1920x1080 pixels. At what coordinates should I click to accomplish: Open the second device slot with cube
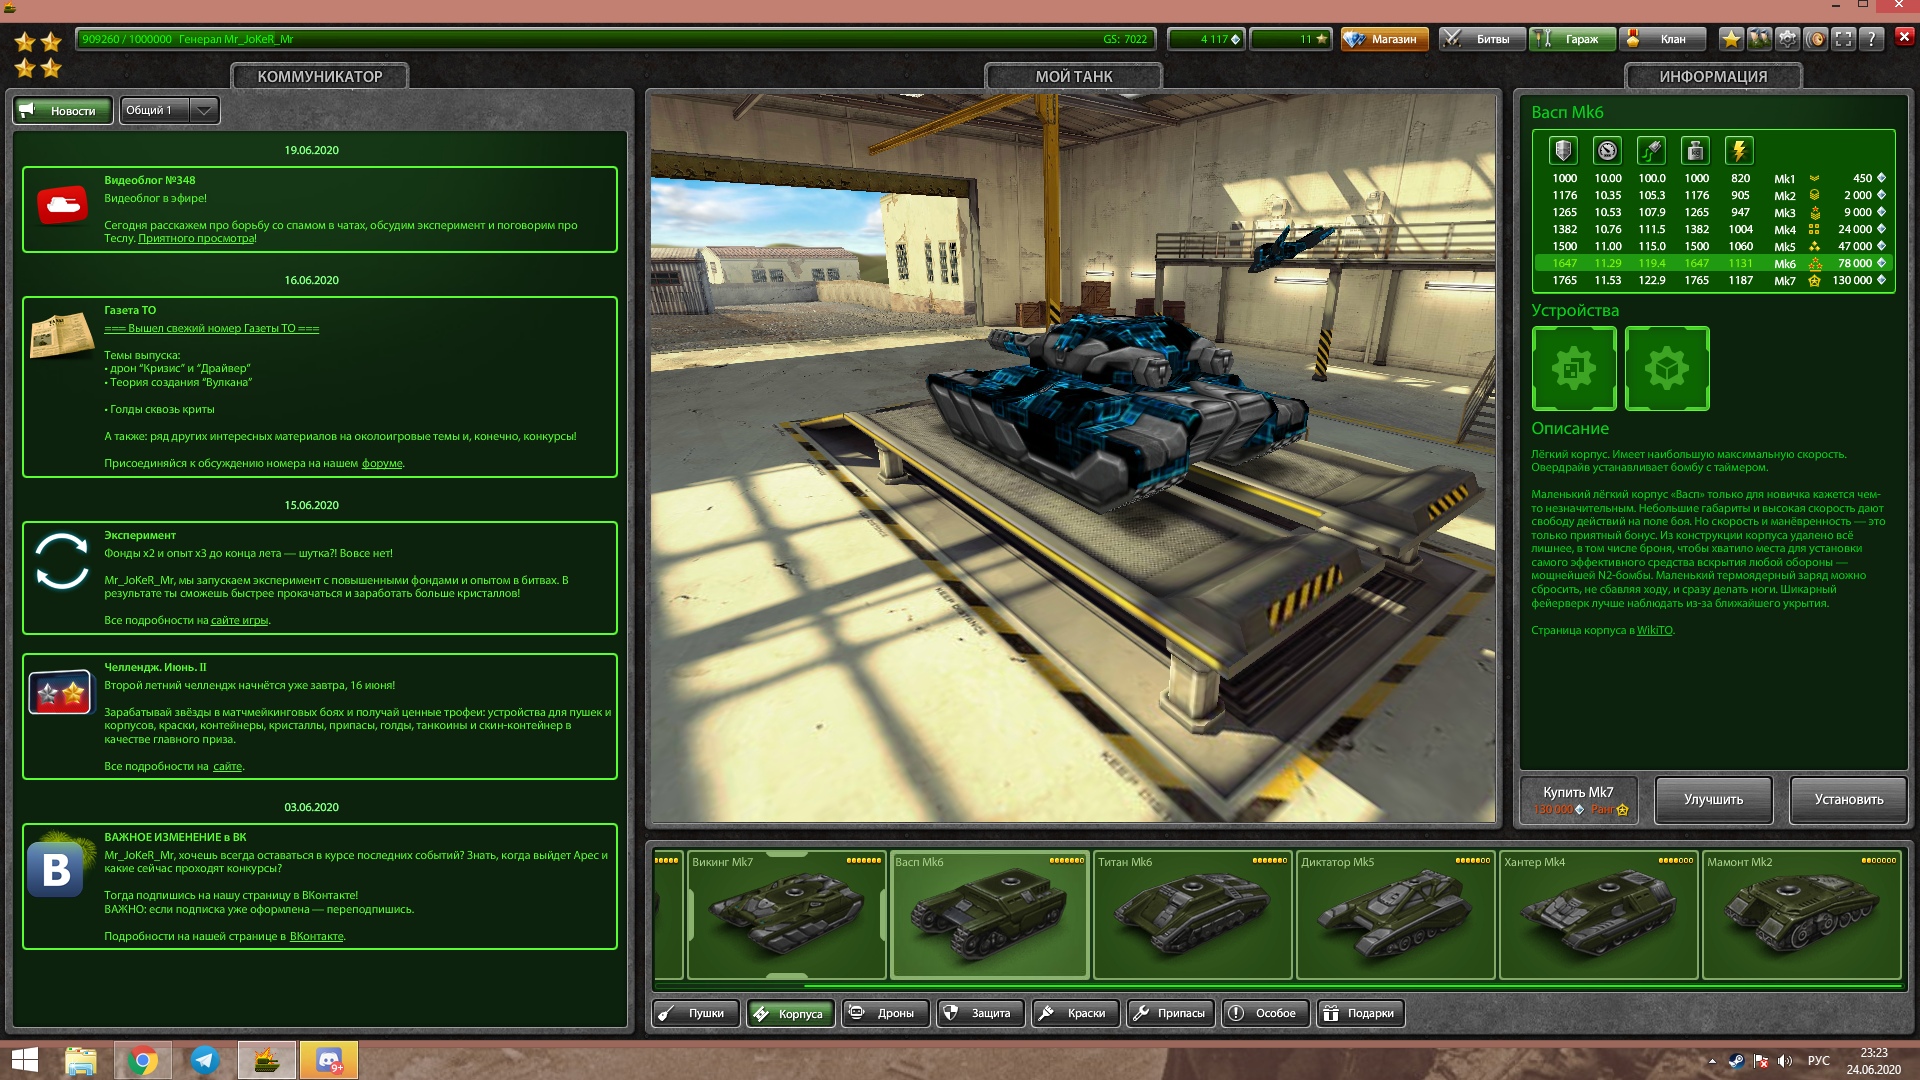pyautogui.click(x=1667, y=368)
